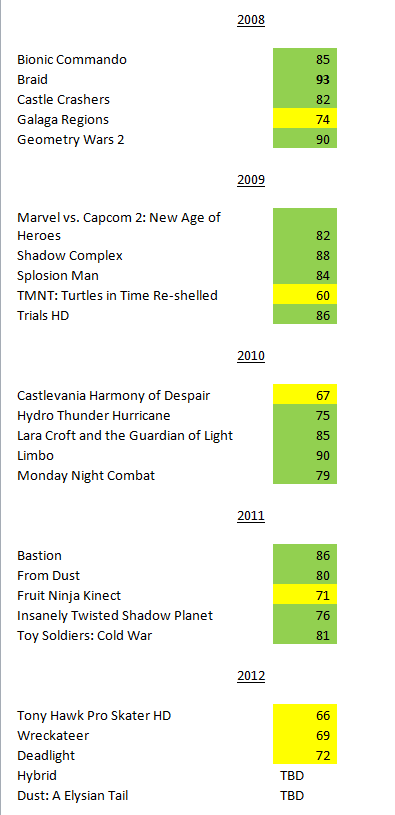Select the Marvel vs. Capcom 2 title cell

[119, 226]
